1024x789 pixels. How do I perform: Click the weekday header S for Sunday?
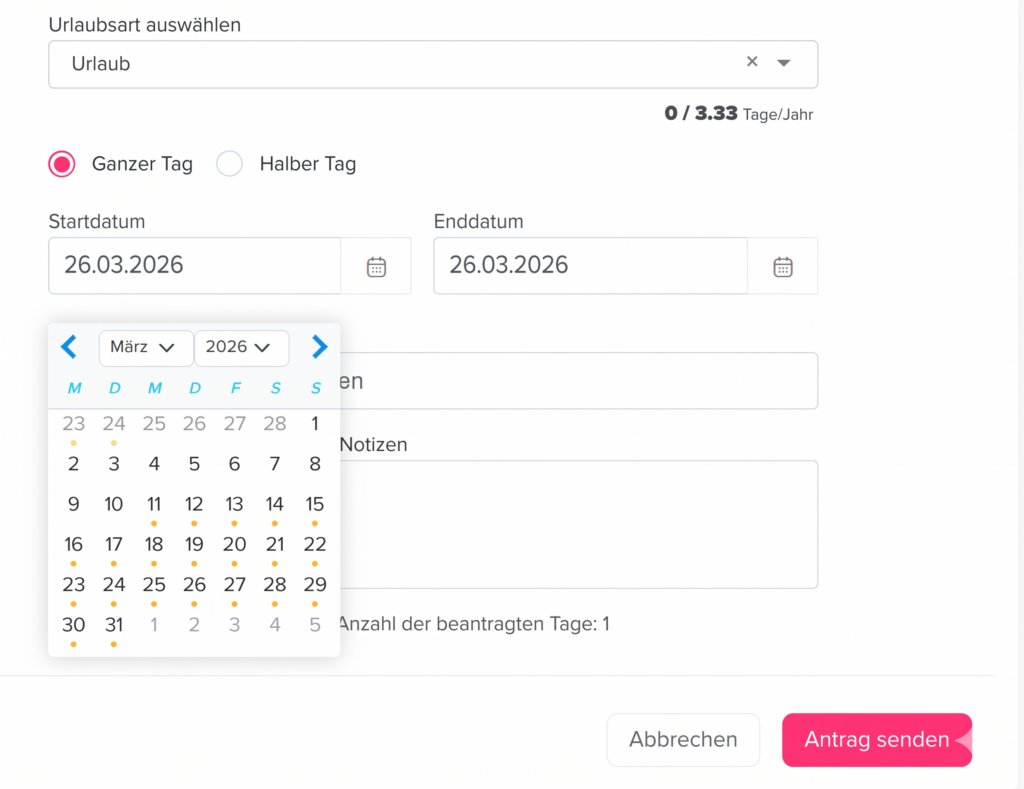tap(315, 388)
